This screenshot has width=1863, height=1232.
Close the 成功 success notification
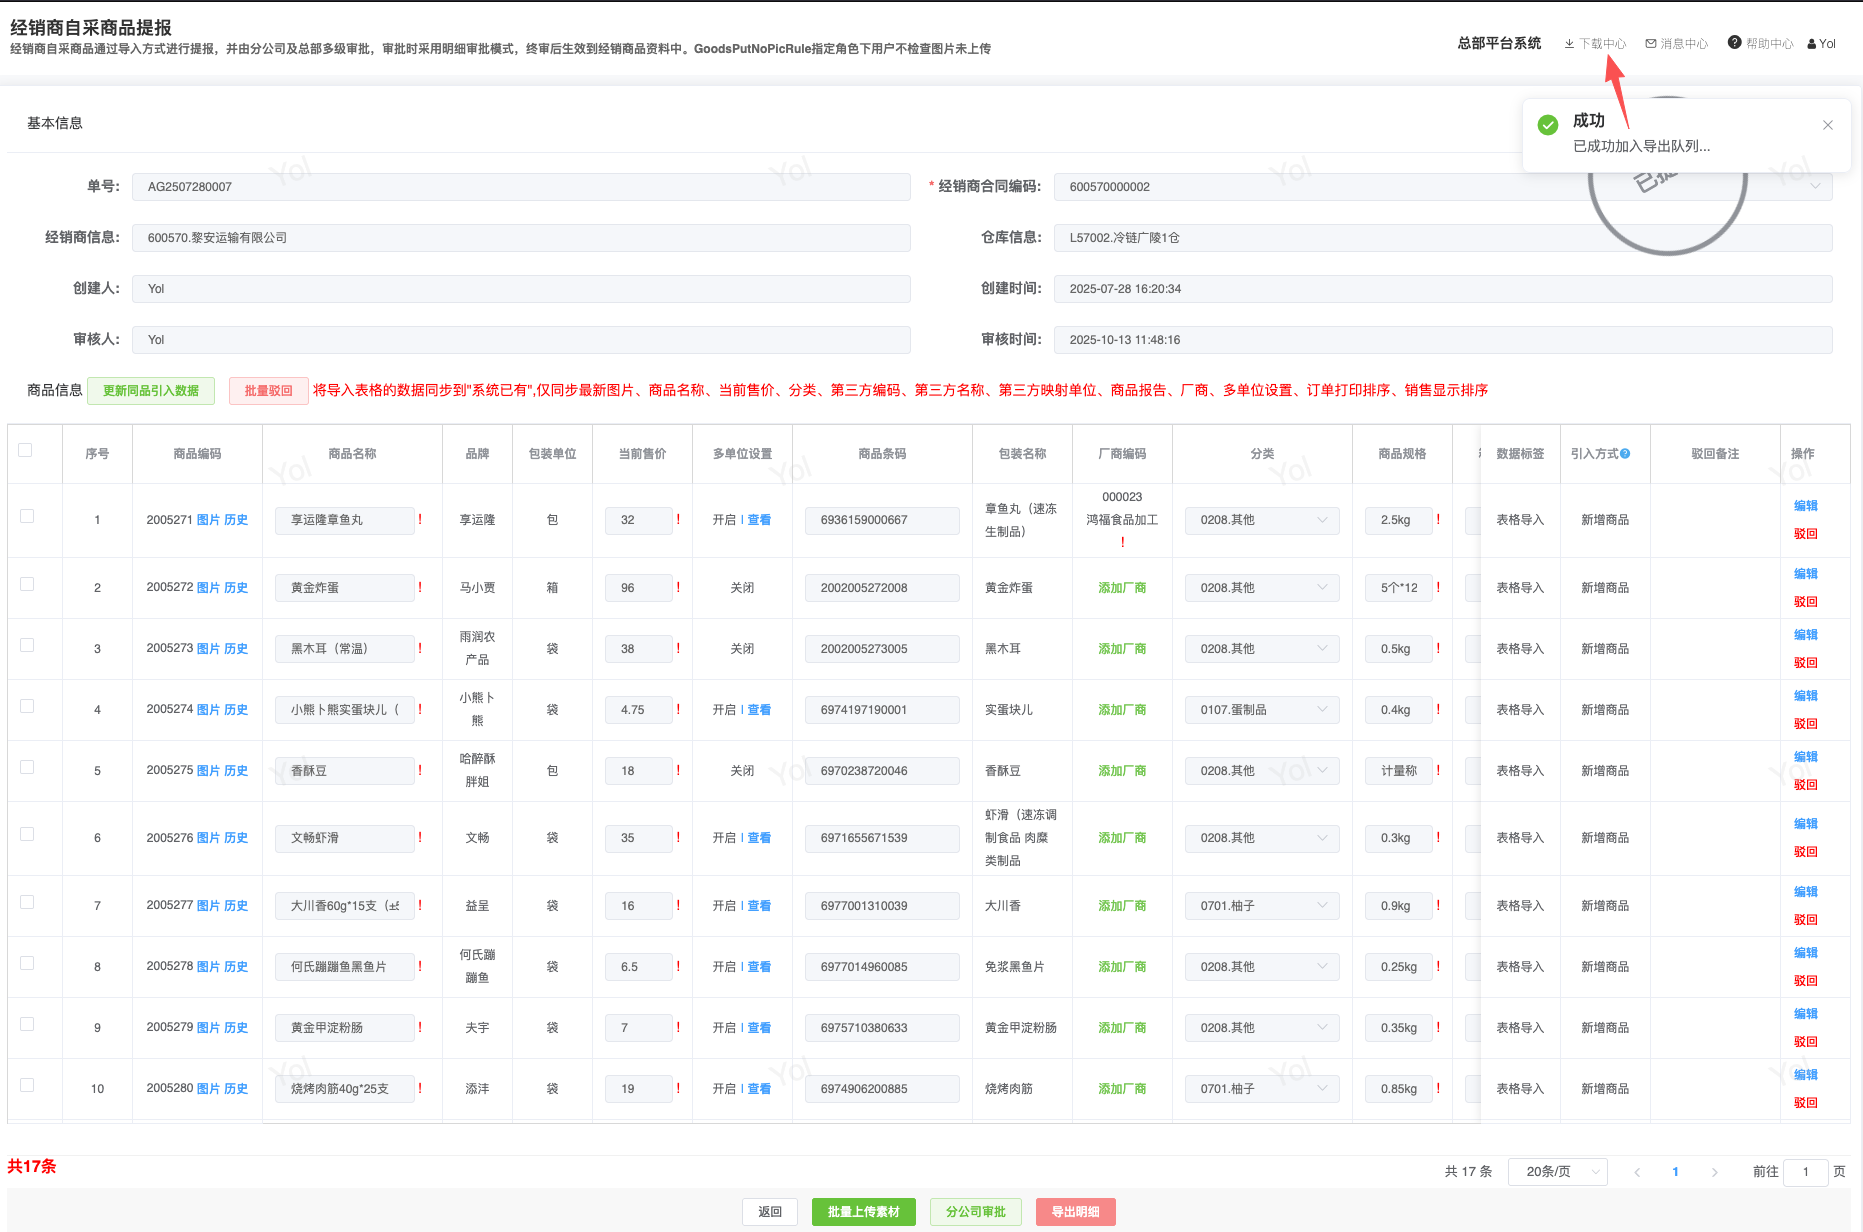(x=1827, y=125)
